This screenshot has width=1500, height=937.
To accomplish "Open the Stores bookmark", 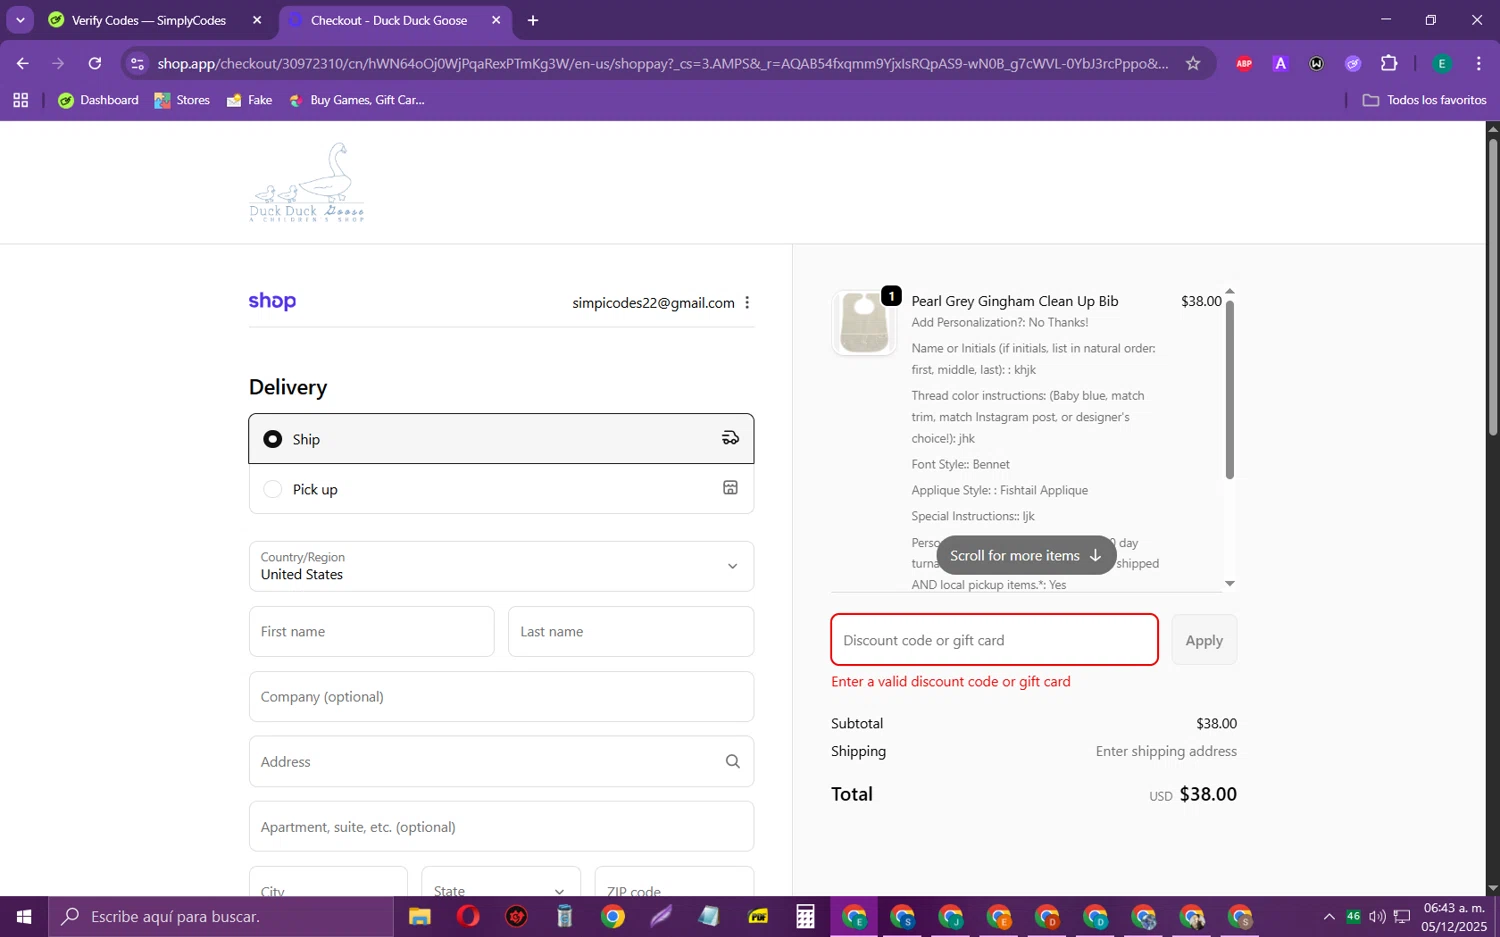I will click(182, 100).
